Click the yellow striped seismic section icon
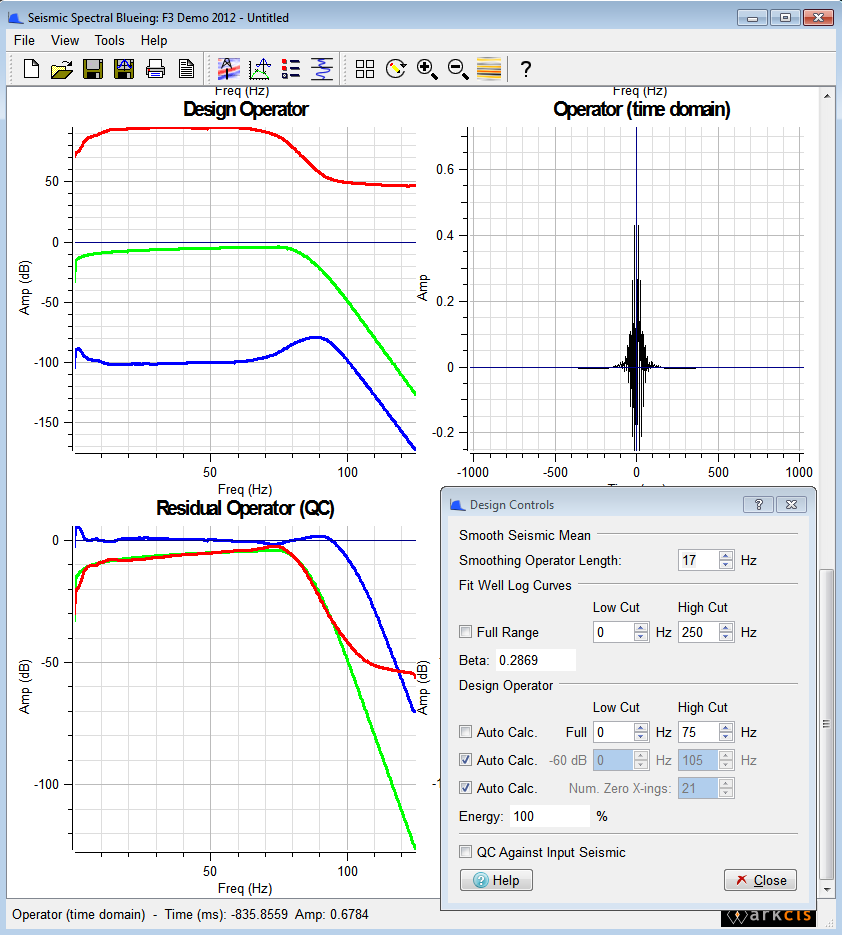The image size is (842, 935). tap(489, 69)
